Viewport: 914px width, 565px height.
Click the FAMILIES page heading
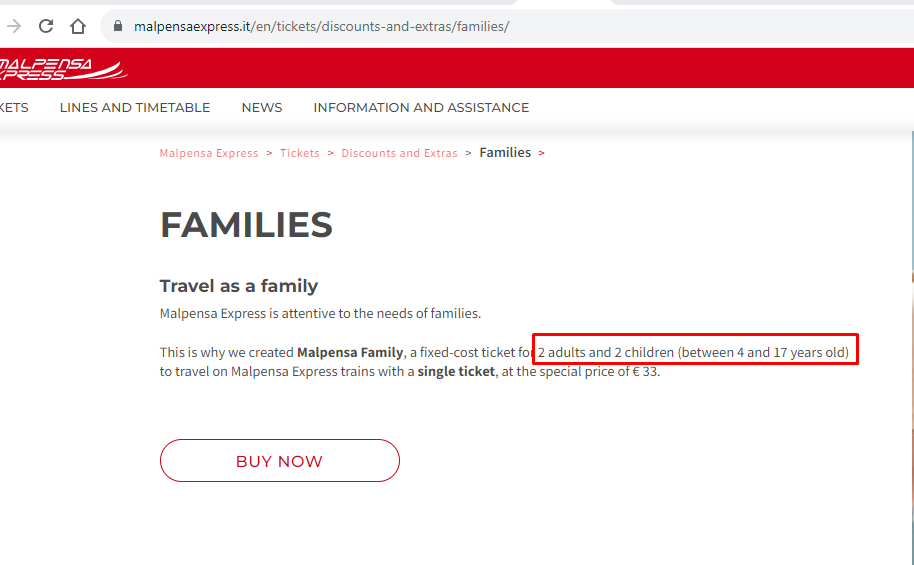246,225
